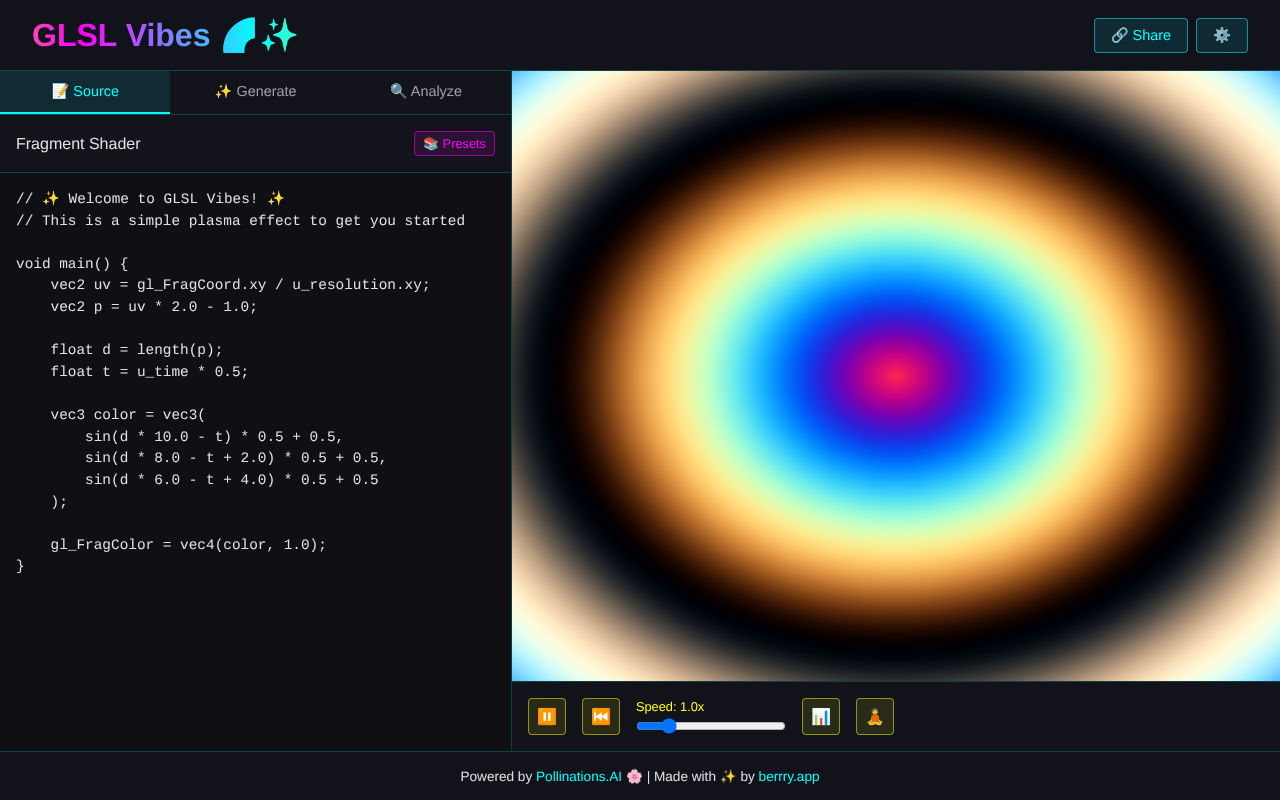
Task: Open the settings gear menu
Action: tap(1221, 35)
